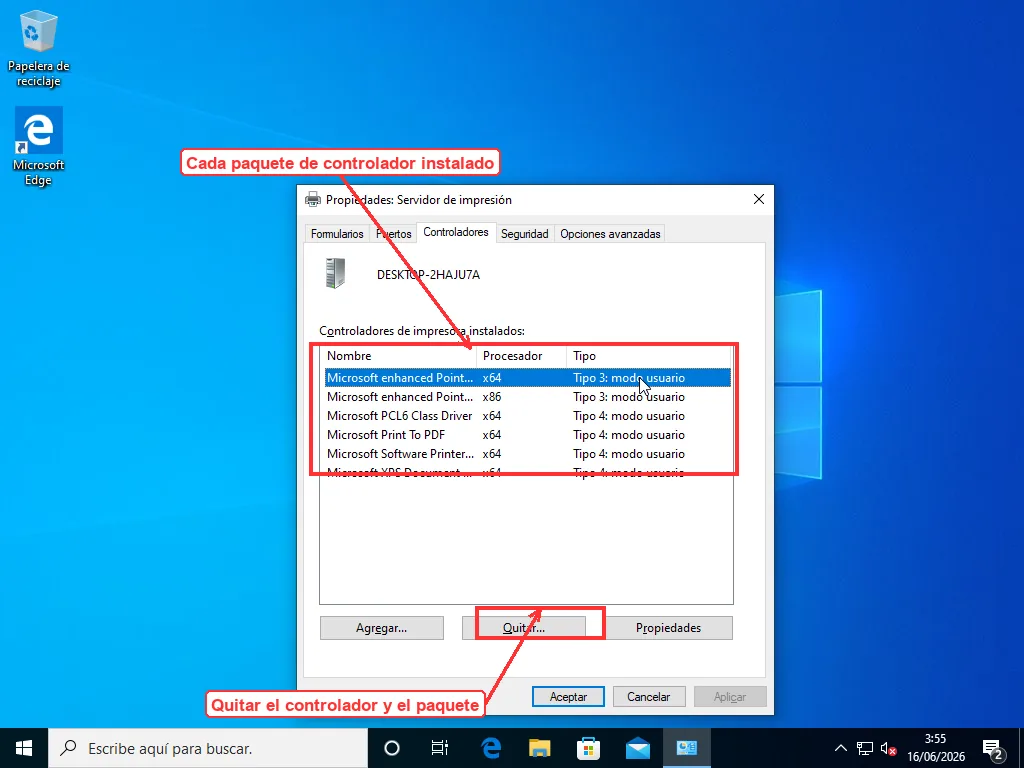Sort drivers by the Tipo column header
This screenshot has width=1024, height=768.
(x=649, y=356)
